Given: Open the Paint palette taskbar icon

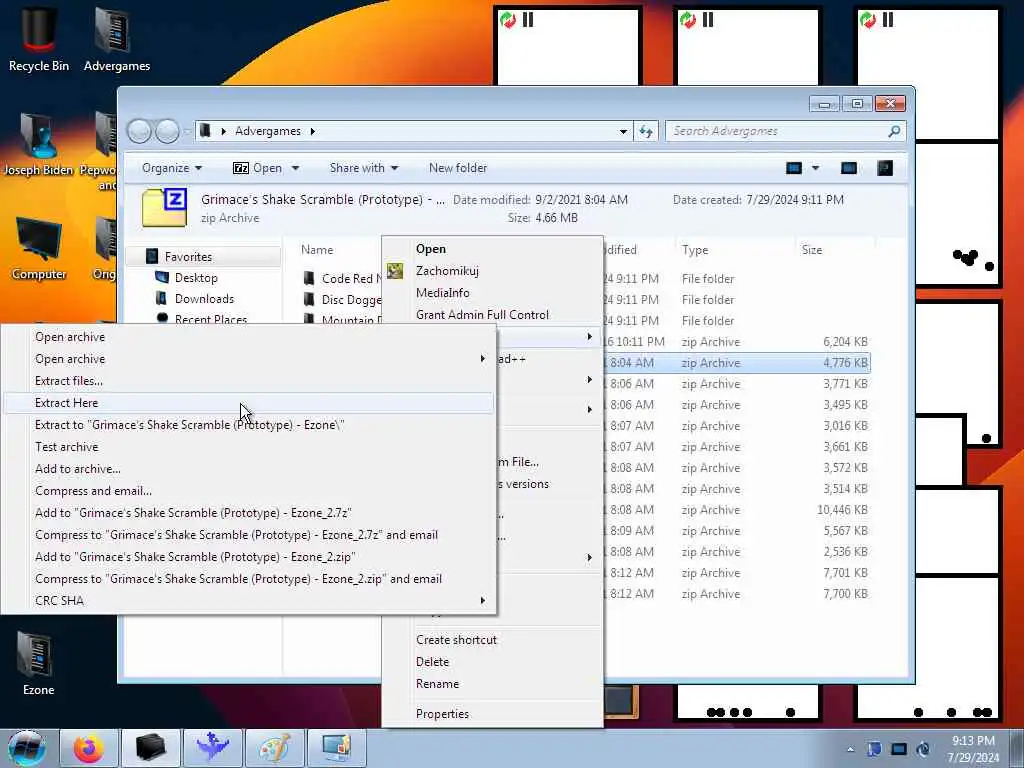Looking at the screenshot, I should pyautogui.click(x=275, y=748).
